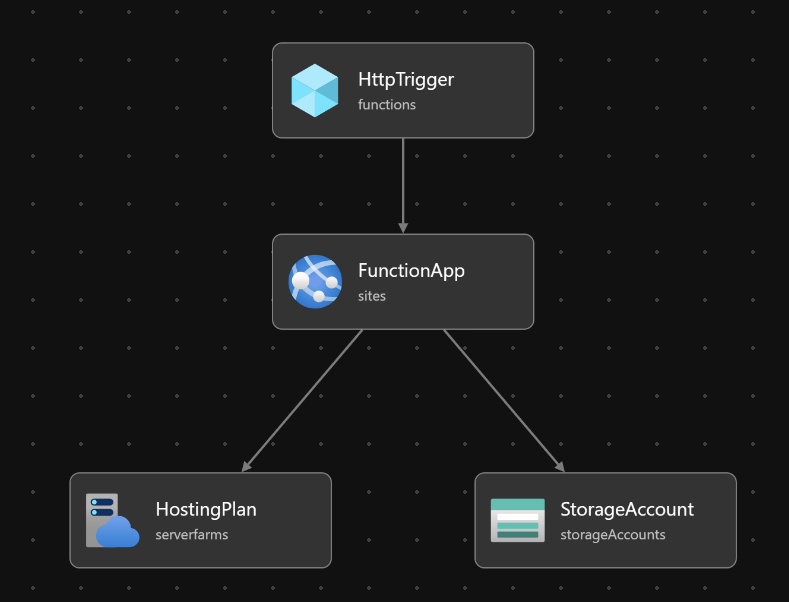Click the HostingPlan server cloud icon
The image size is (789, 602).
coord(113,520)
